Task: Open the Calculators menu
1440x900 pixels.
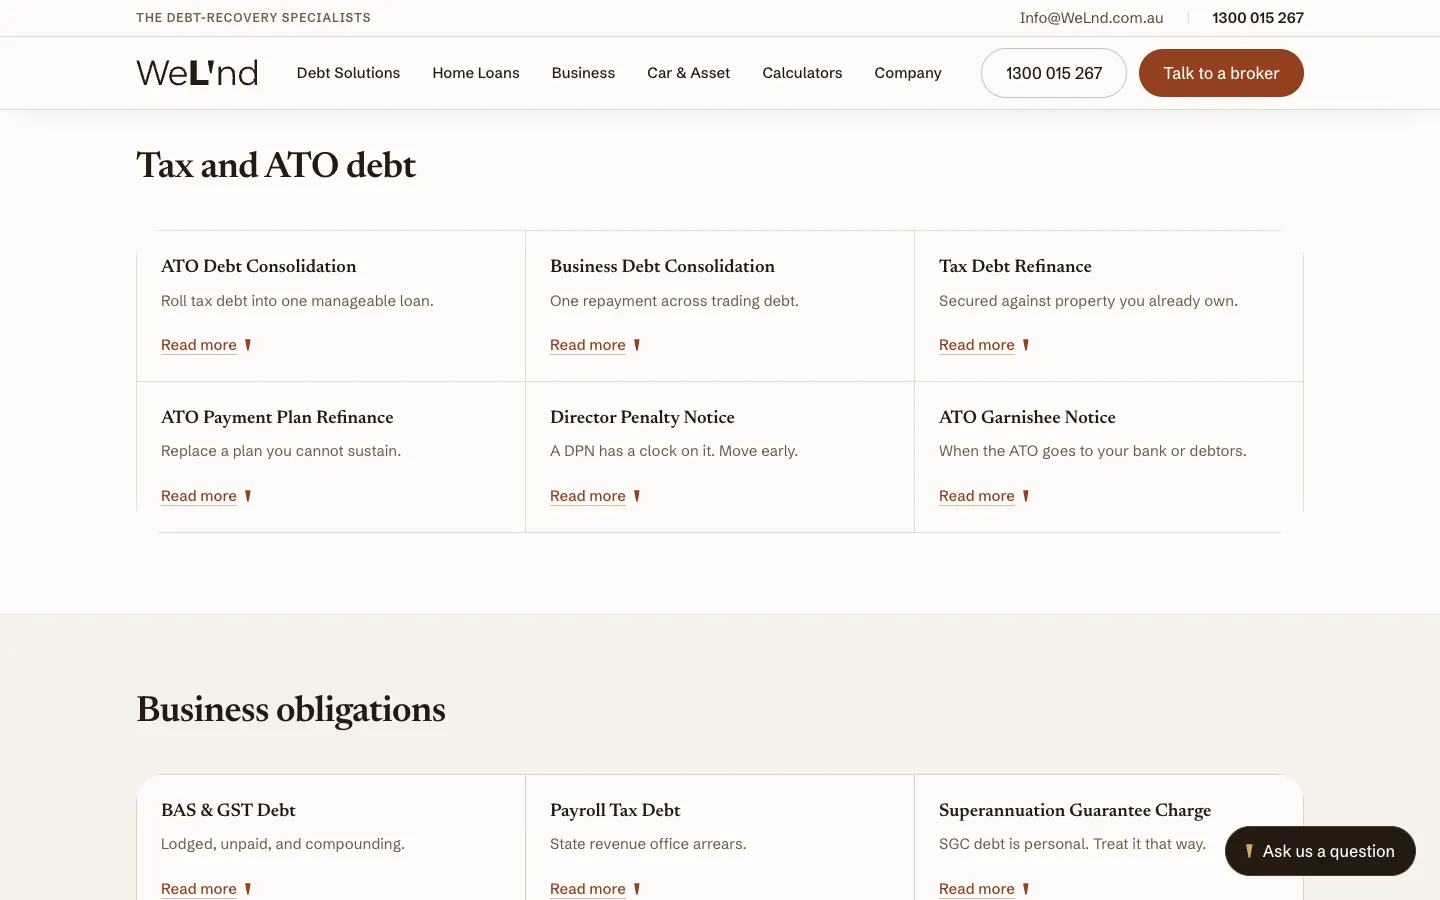Action: pyautogui.click(x=802, y=73)
